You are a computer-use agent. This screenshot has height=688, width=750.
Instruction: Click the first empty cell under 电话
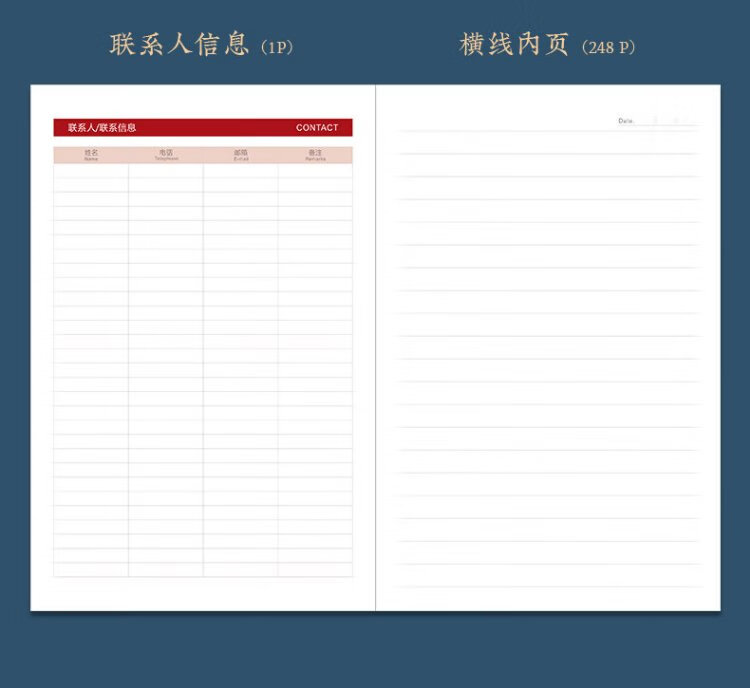(166, 171)
